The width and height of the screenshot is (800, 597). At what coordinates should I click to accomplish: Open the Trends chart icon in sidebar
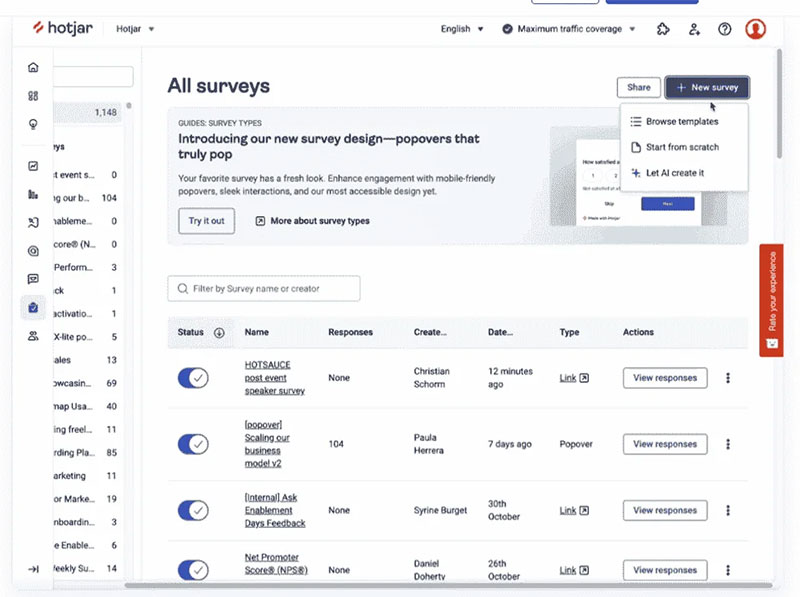coord(33,166)
